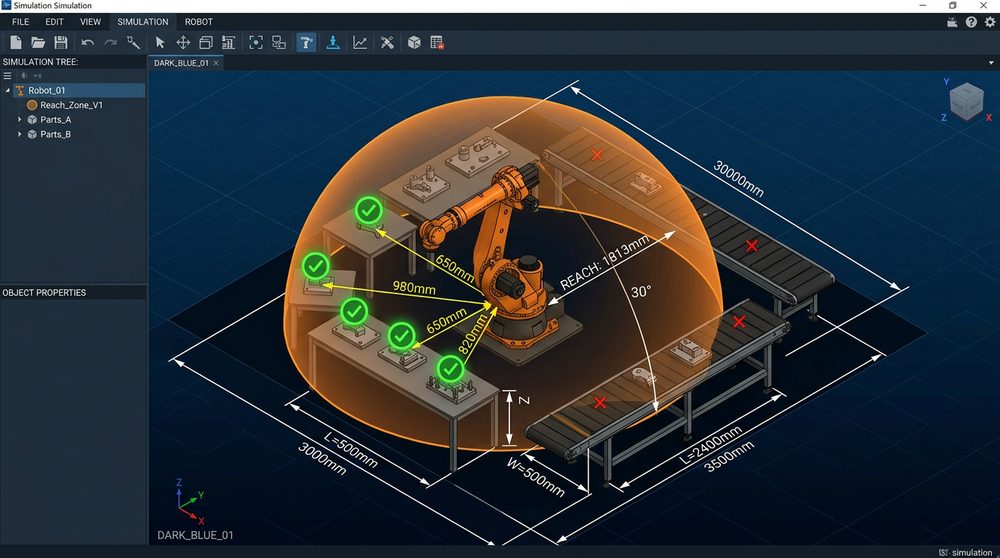Click the focus frame view icon
1000x558 pixels.
255,42
